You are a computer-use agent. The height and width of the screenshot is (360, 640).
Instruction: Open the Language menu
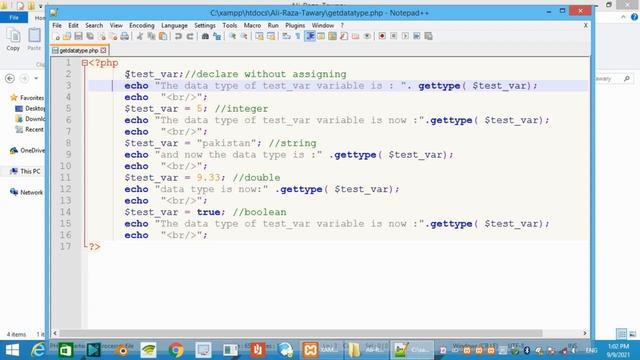[174, 25]
